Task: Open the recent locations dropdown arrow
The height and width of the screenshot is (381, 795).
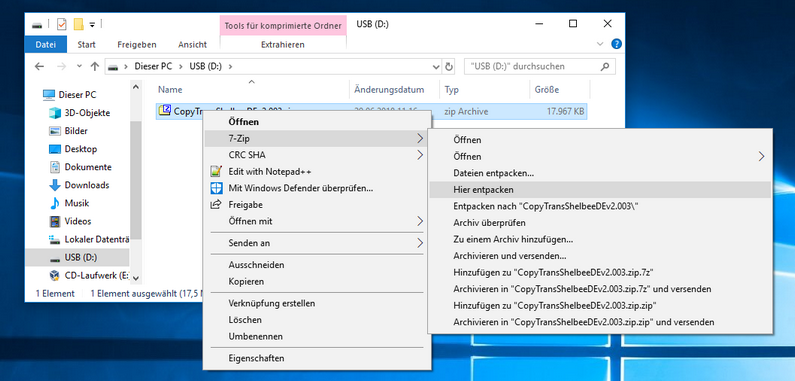Action: coord(79,66)
